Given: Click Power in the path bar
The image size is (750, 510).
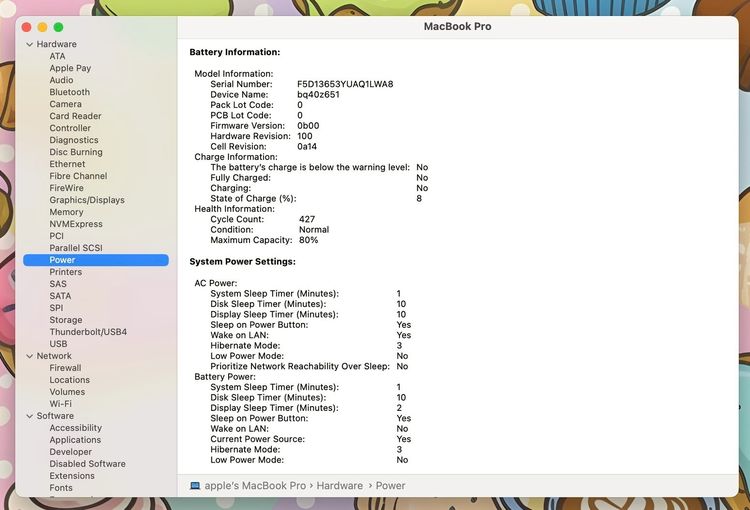Looking at the screenshot, I should point(390,486).
